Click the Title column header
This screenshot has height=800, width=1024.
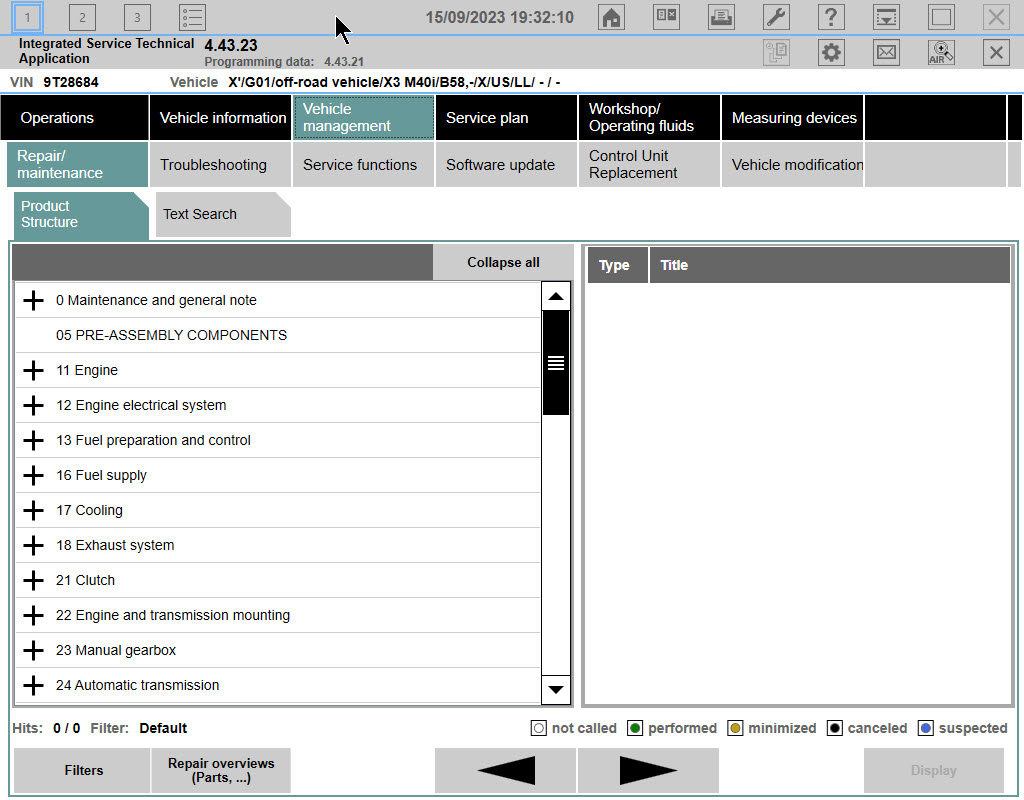tap(830, 265)
